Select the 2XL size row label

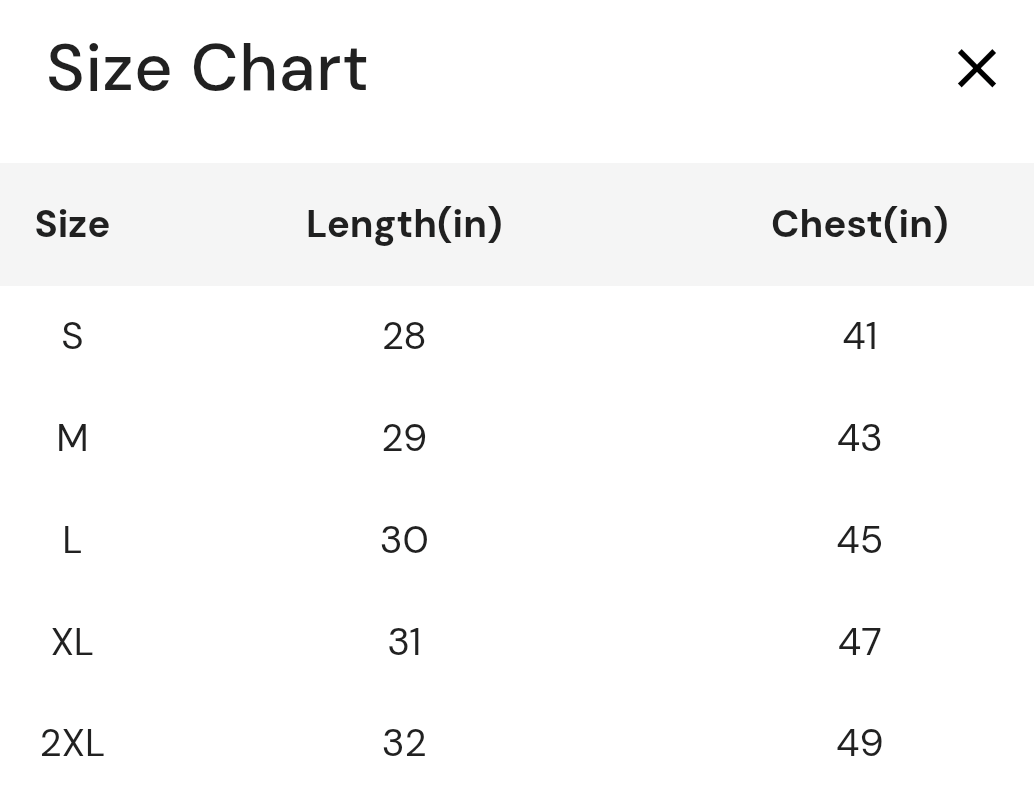pos(72,744)
